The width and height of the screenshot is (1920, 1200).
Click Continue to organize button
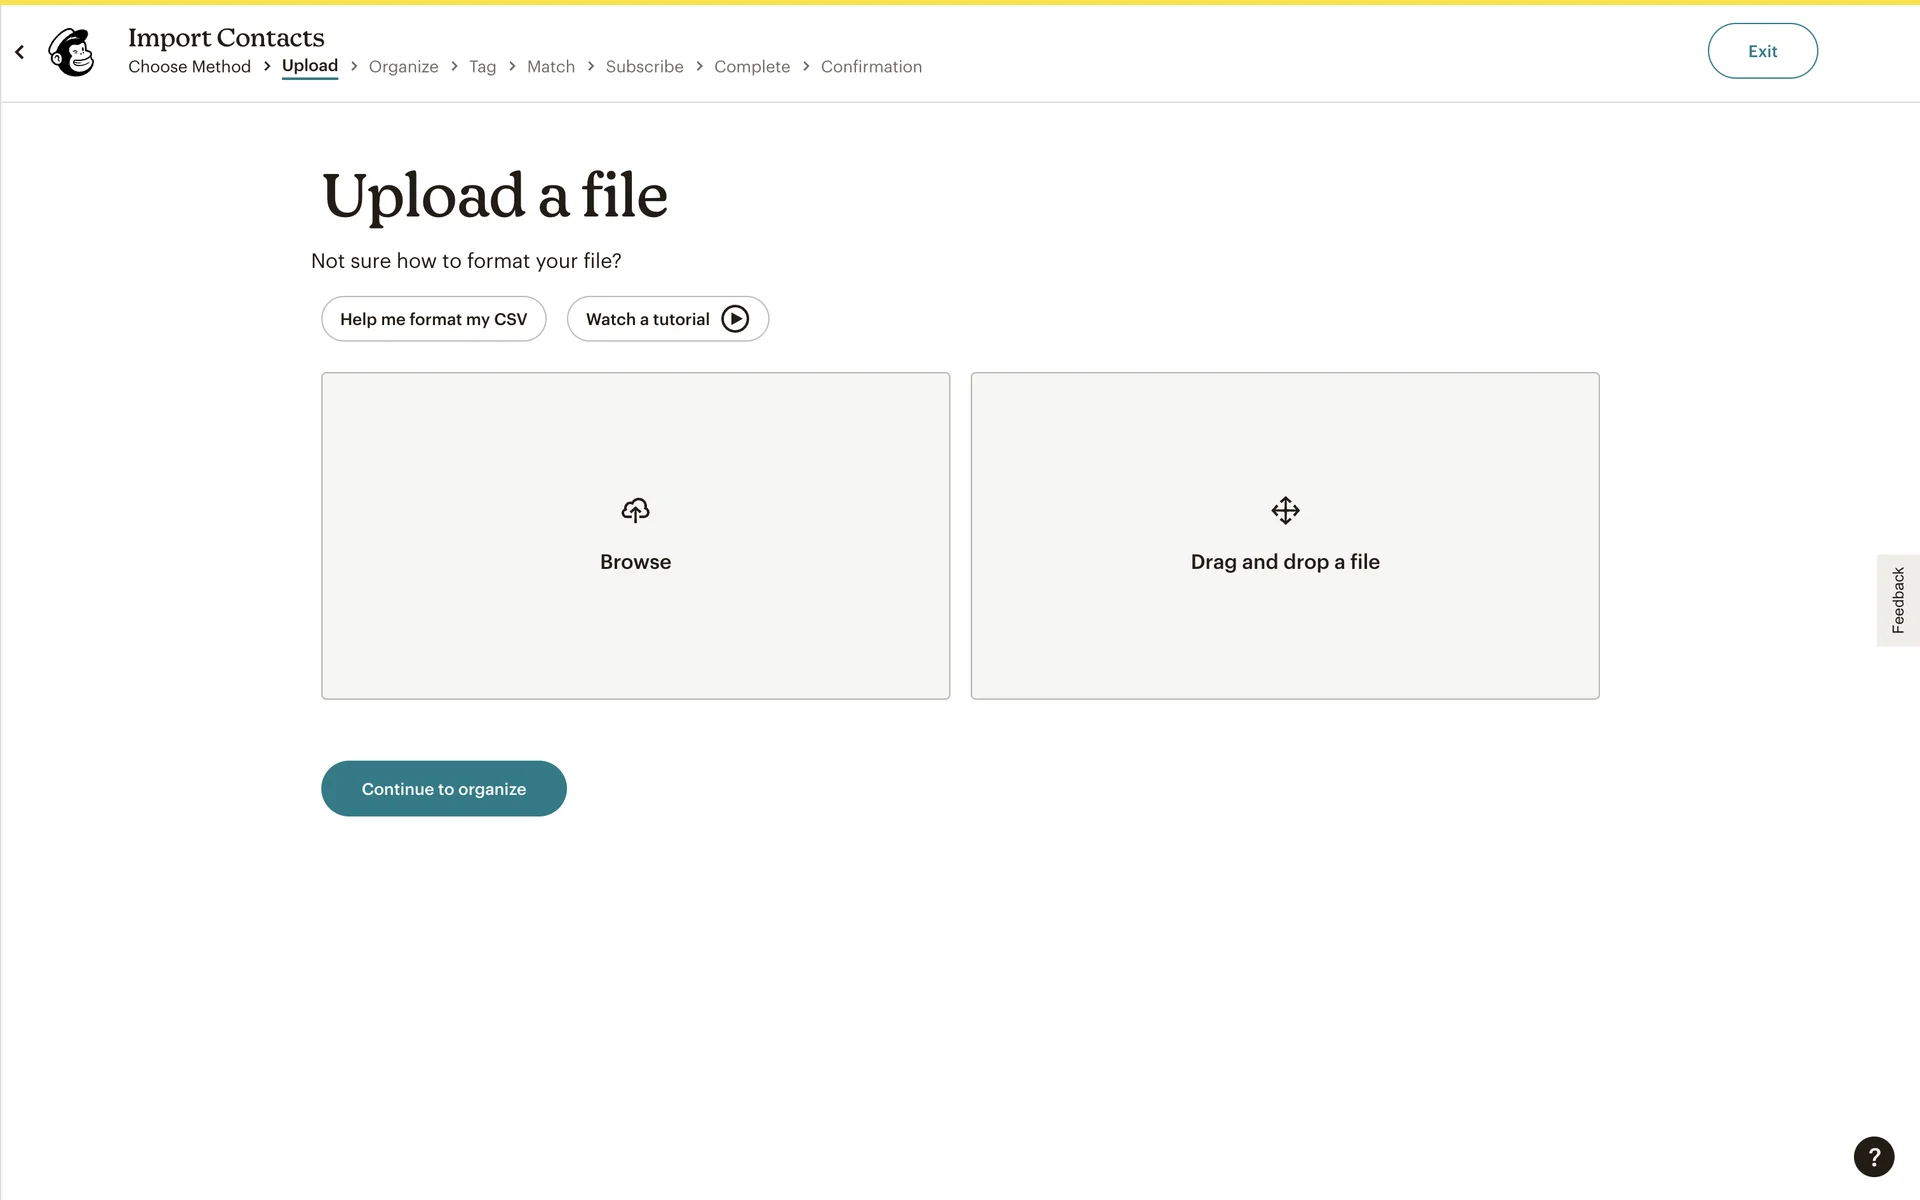click(443, 789)
